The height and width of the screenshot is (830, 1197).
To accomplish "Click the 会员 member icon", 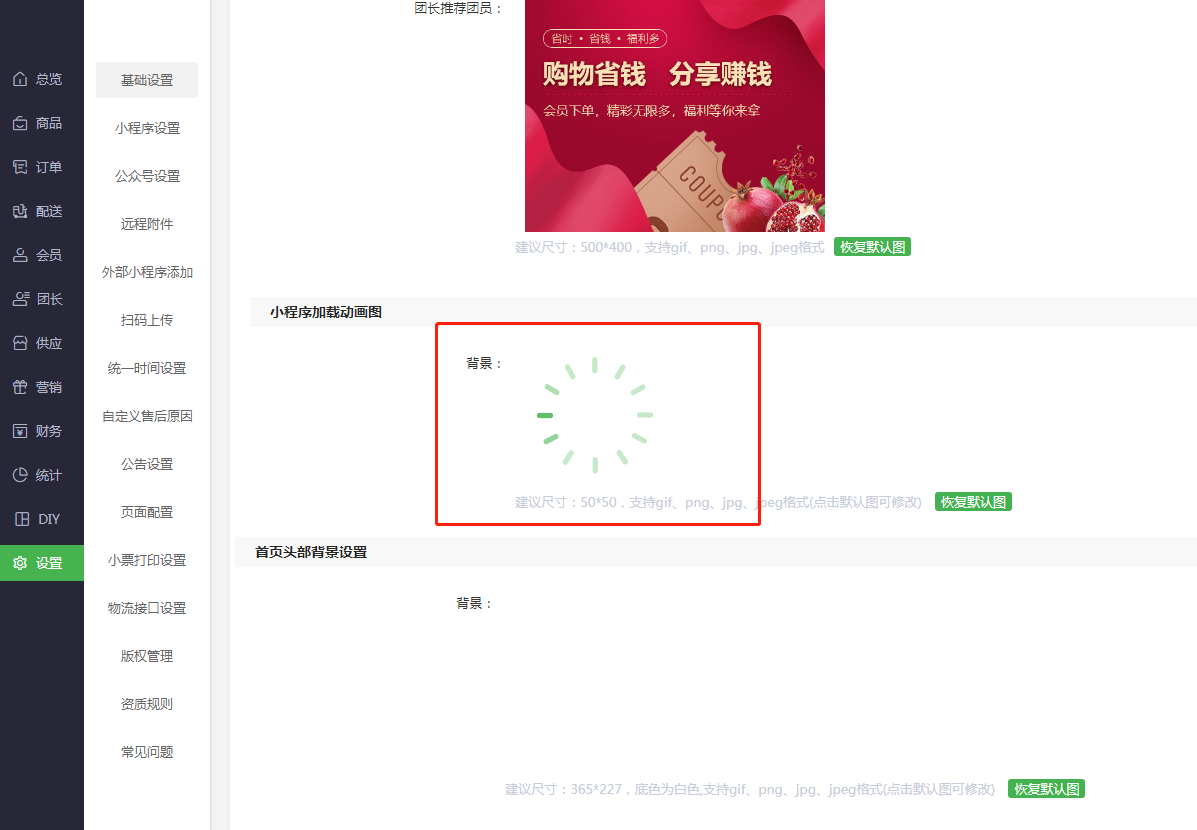I will pyautogui.click(x=21, y=255).
